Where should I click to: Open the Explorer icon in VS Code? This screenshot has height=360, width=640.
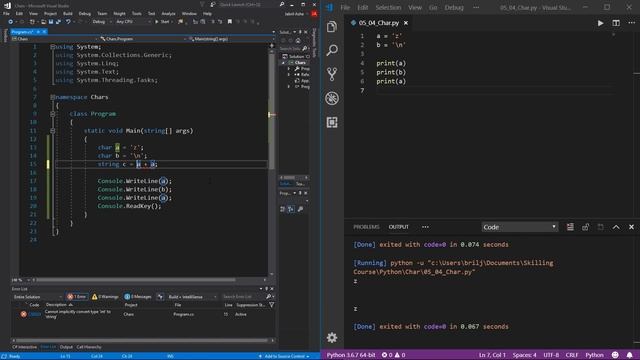coord(332,27)
